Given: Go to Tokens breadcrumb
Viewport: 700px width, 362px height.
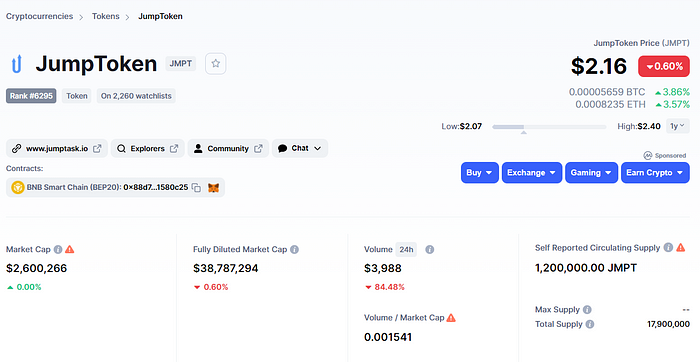Looking at the screenshot, I should pyautogui.click(x=106, y=16).
